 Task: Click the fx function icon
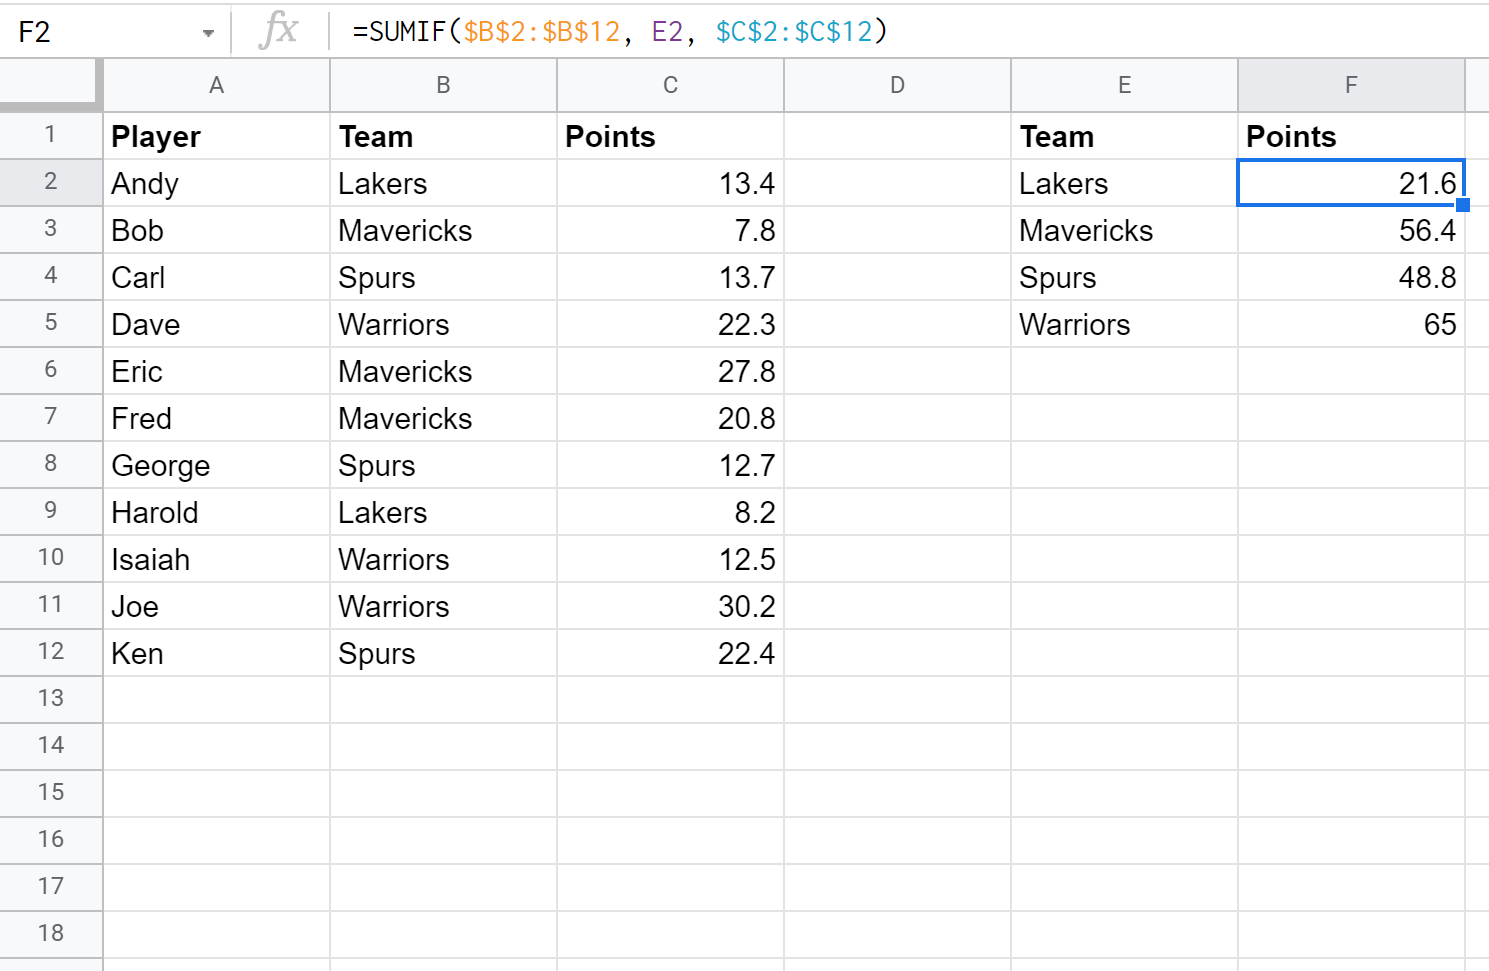pyautogui.click(x=278, y=31)
